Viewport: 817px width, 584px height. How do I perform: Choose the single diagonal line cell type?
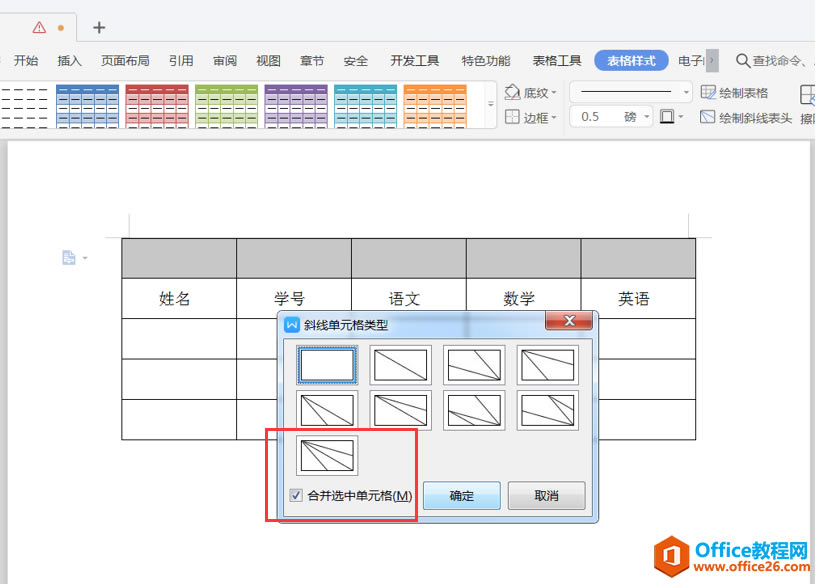[x=400, y=365]
